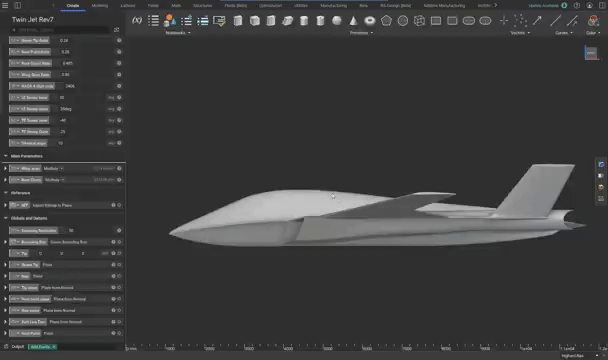608x360 pixels.
Task: Select the wireframe cube icon
Action: click(x=419, y=21)
